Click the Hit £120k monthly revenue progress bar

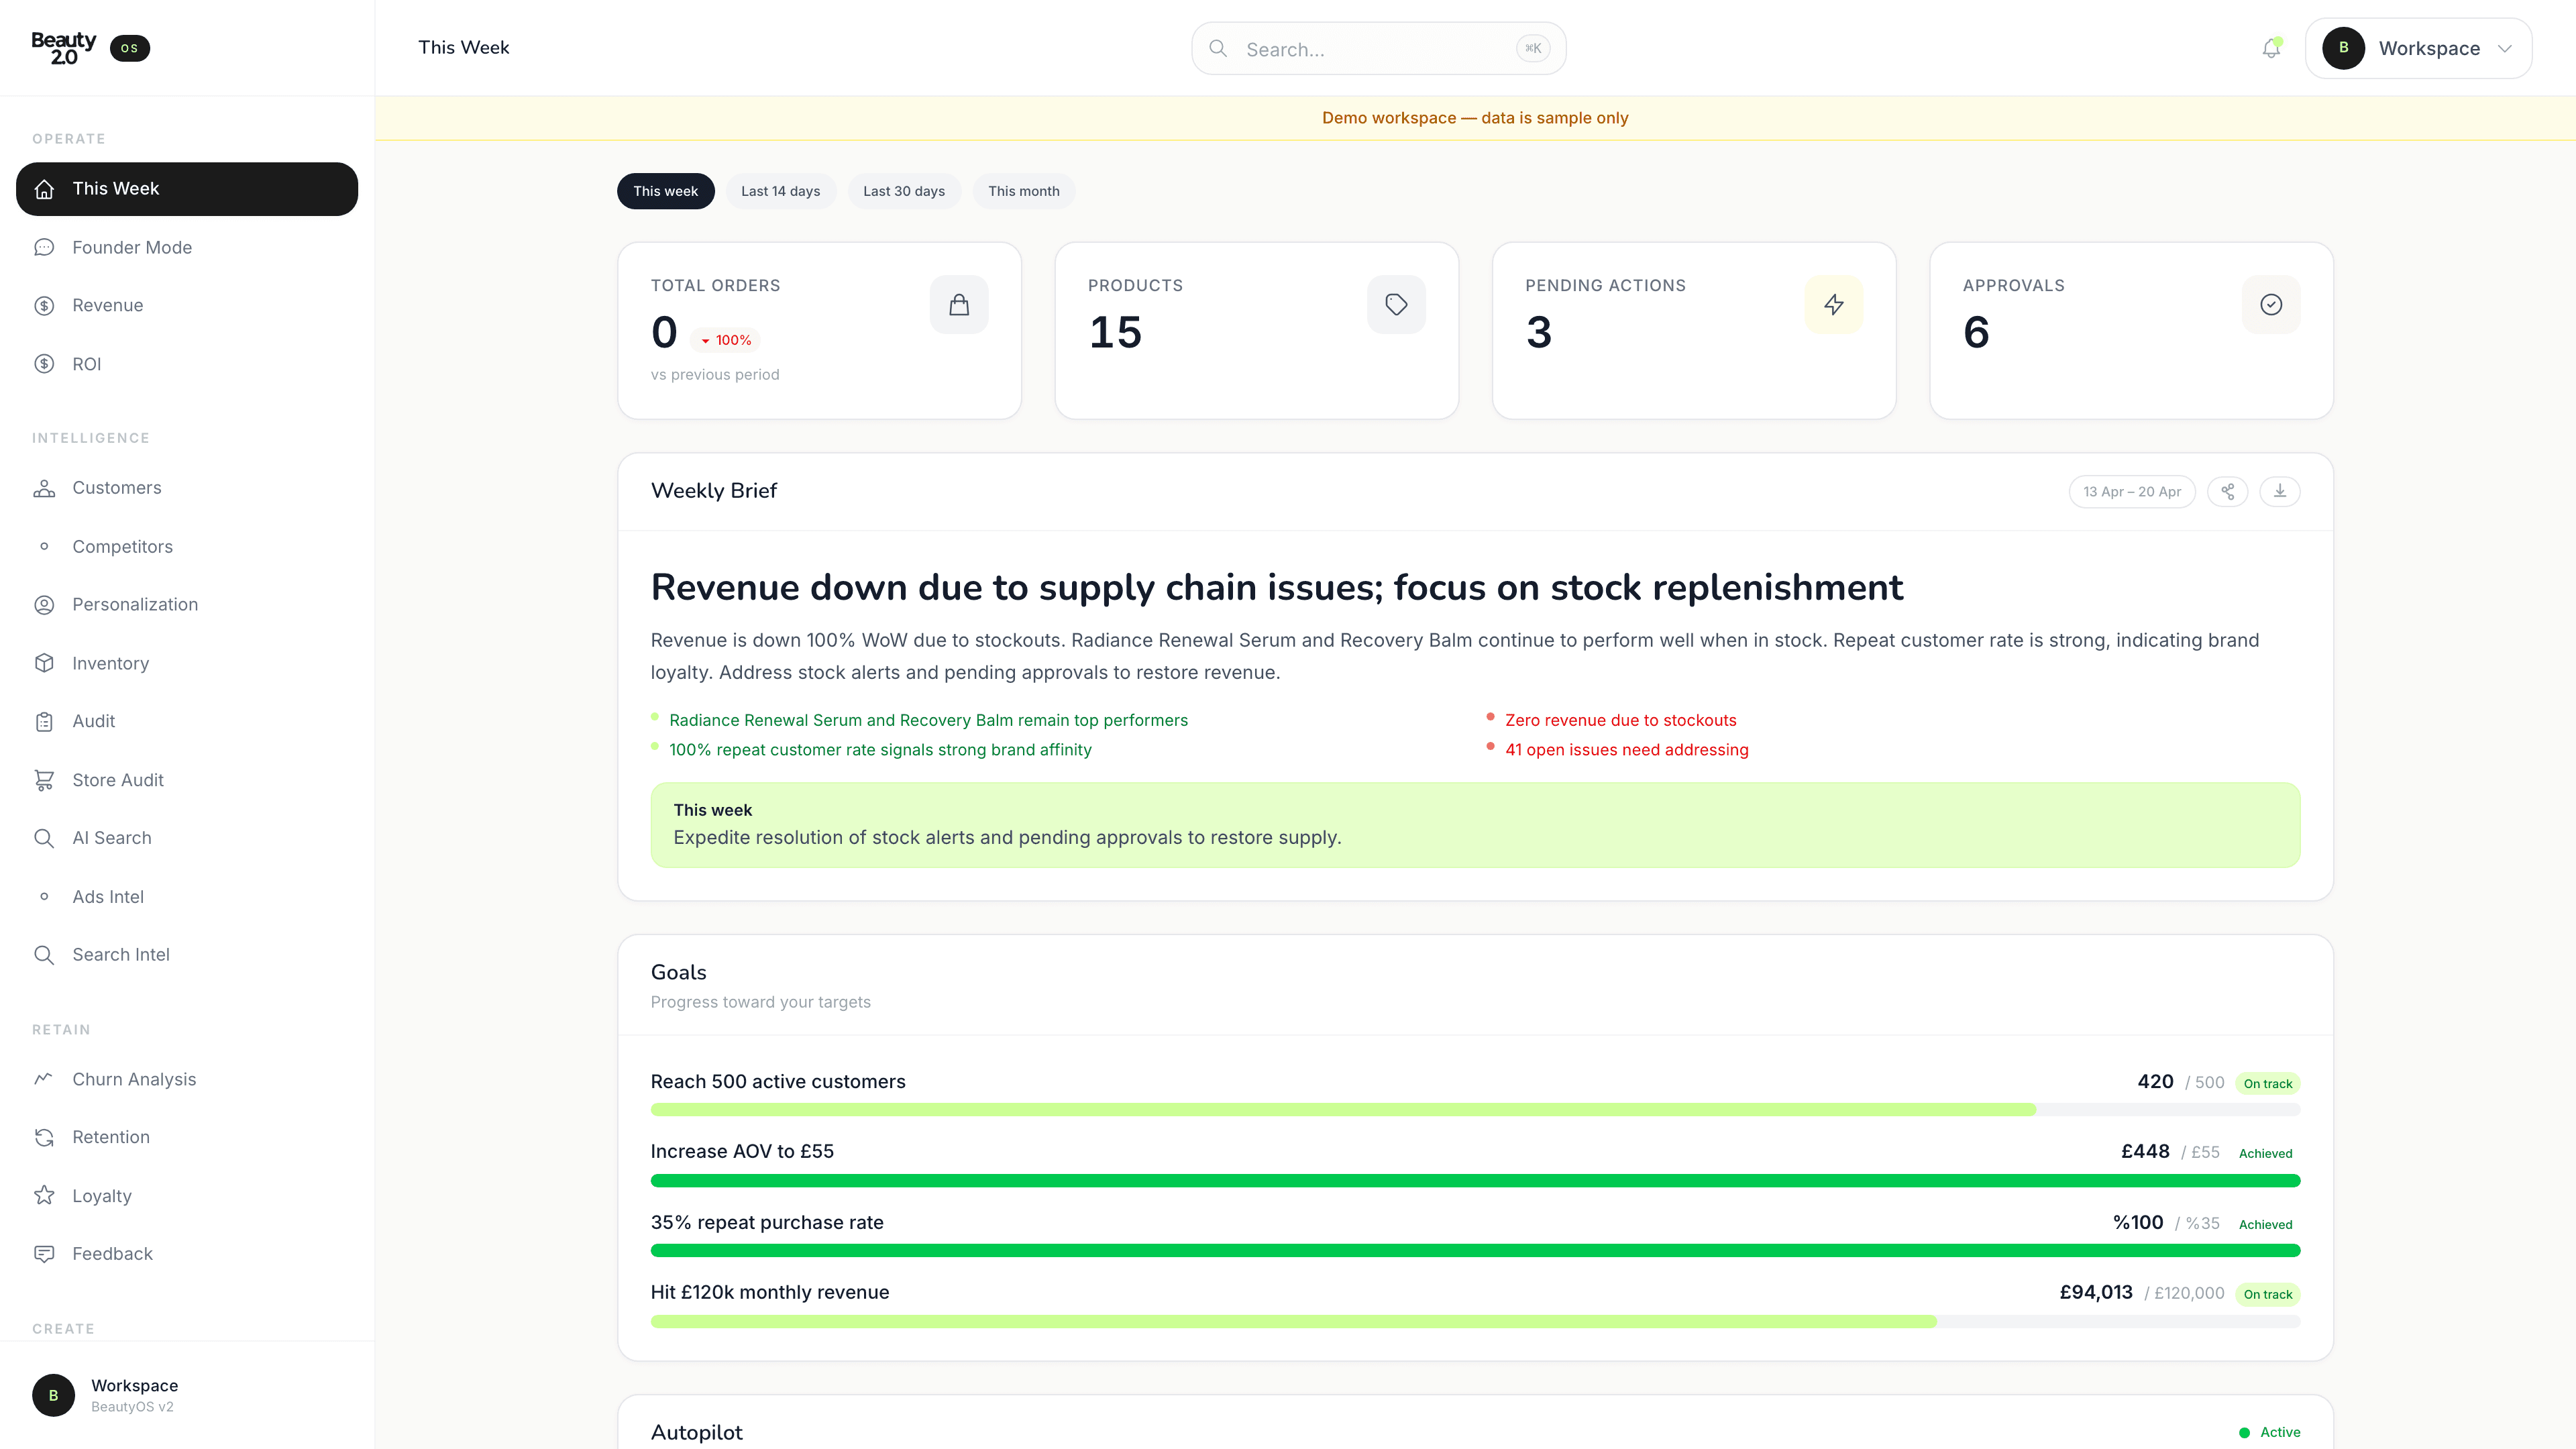point(1476,1322)
